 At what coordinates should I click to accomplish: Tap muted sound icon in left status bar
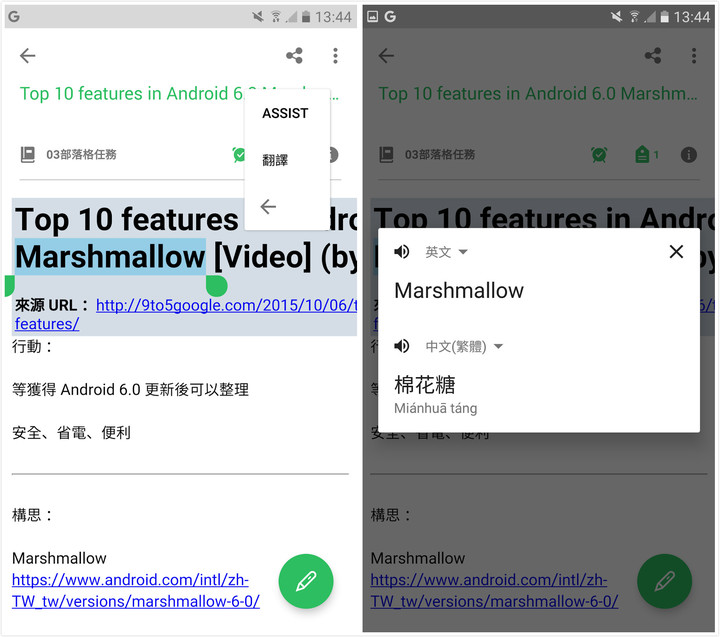pyautogui.click(x=258, y=17)
